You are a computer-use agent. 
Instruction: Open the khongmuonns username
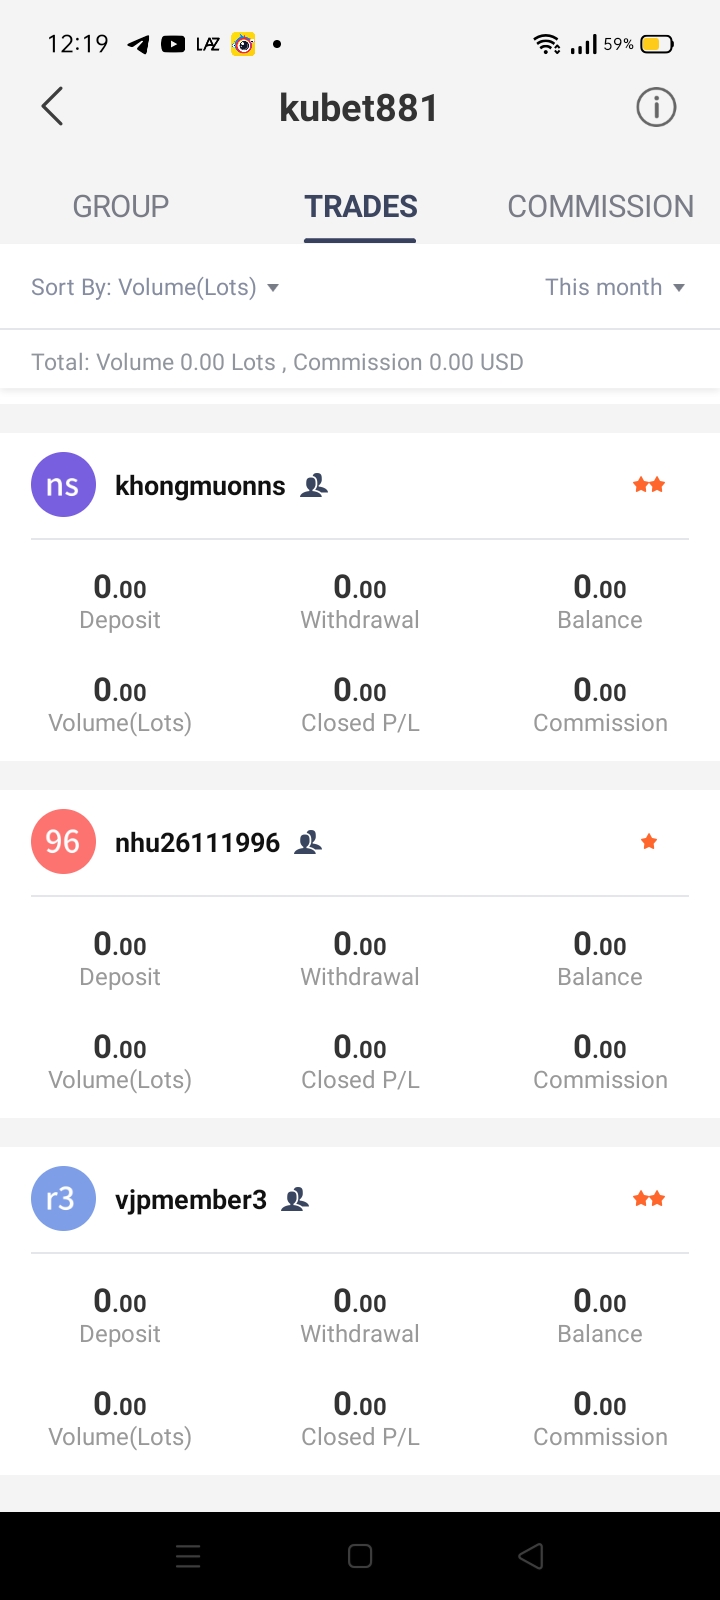200,486
